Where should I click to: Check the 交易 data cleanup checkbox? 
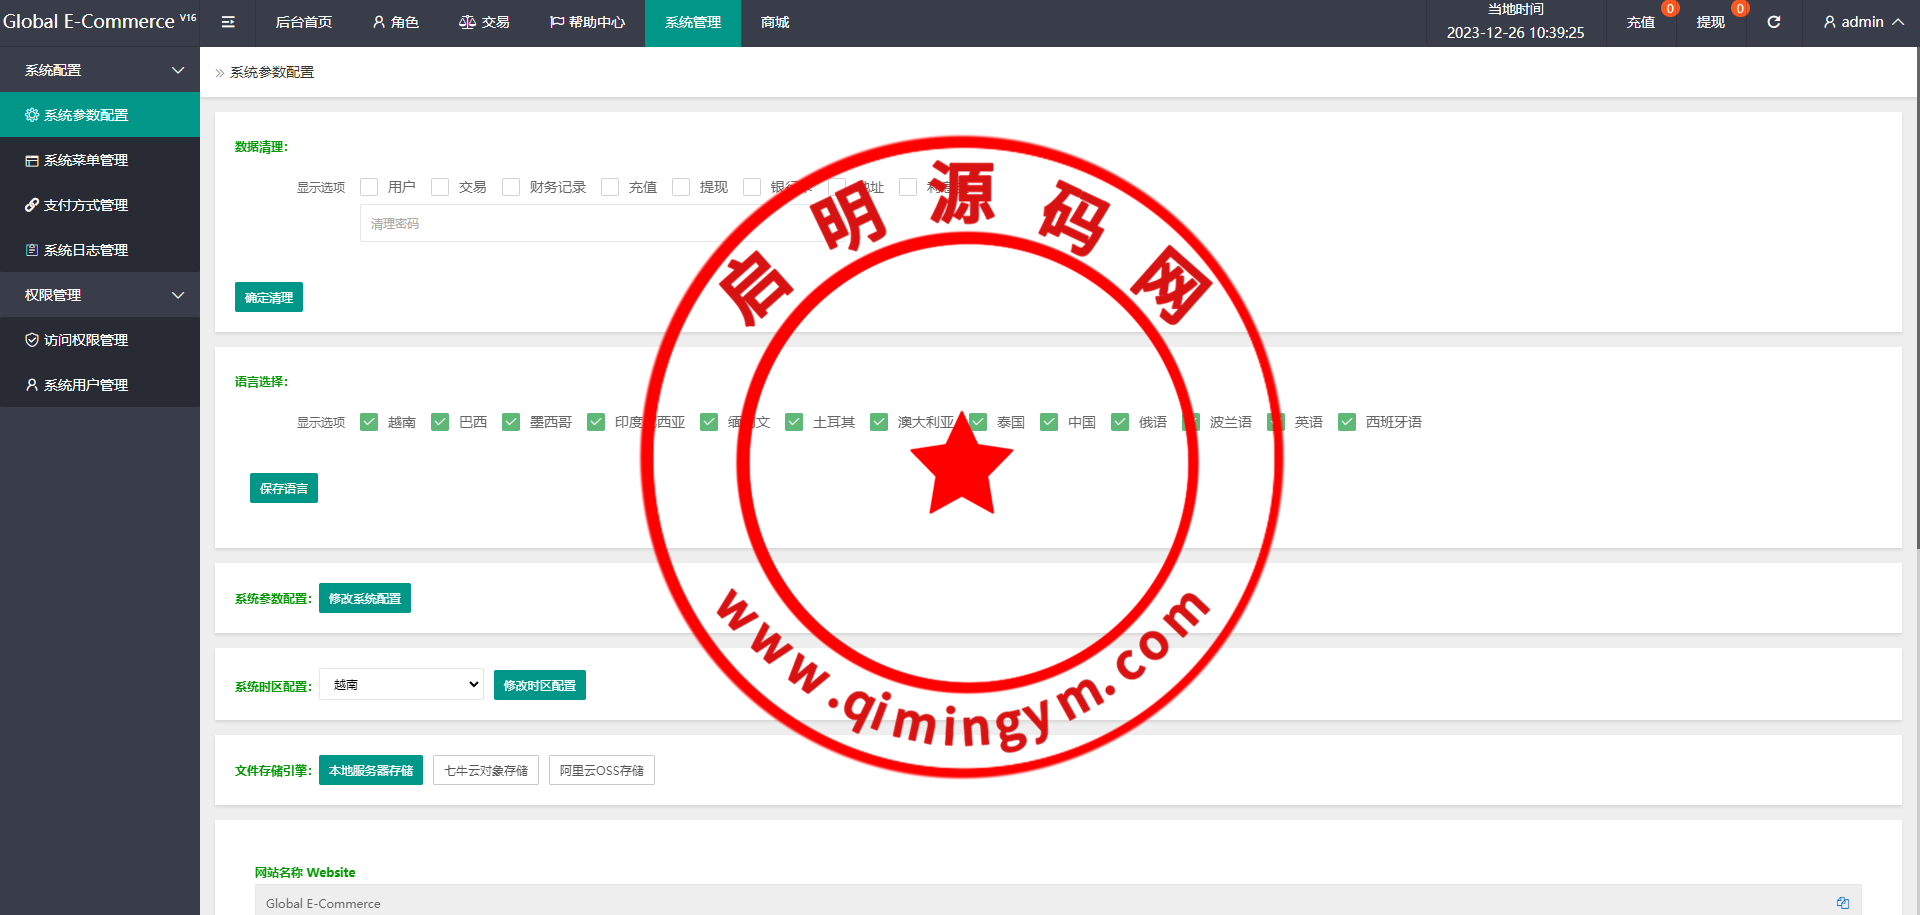(x=440, y=187)
